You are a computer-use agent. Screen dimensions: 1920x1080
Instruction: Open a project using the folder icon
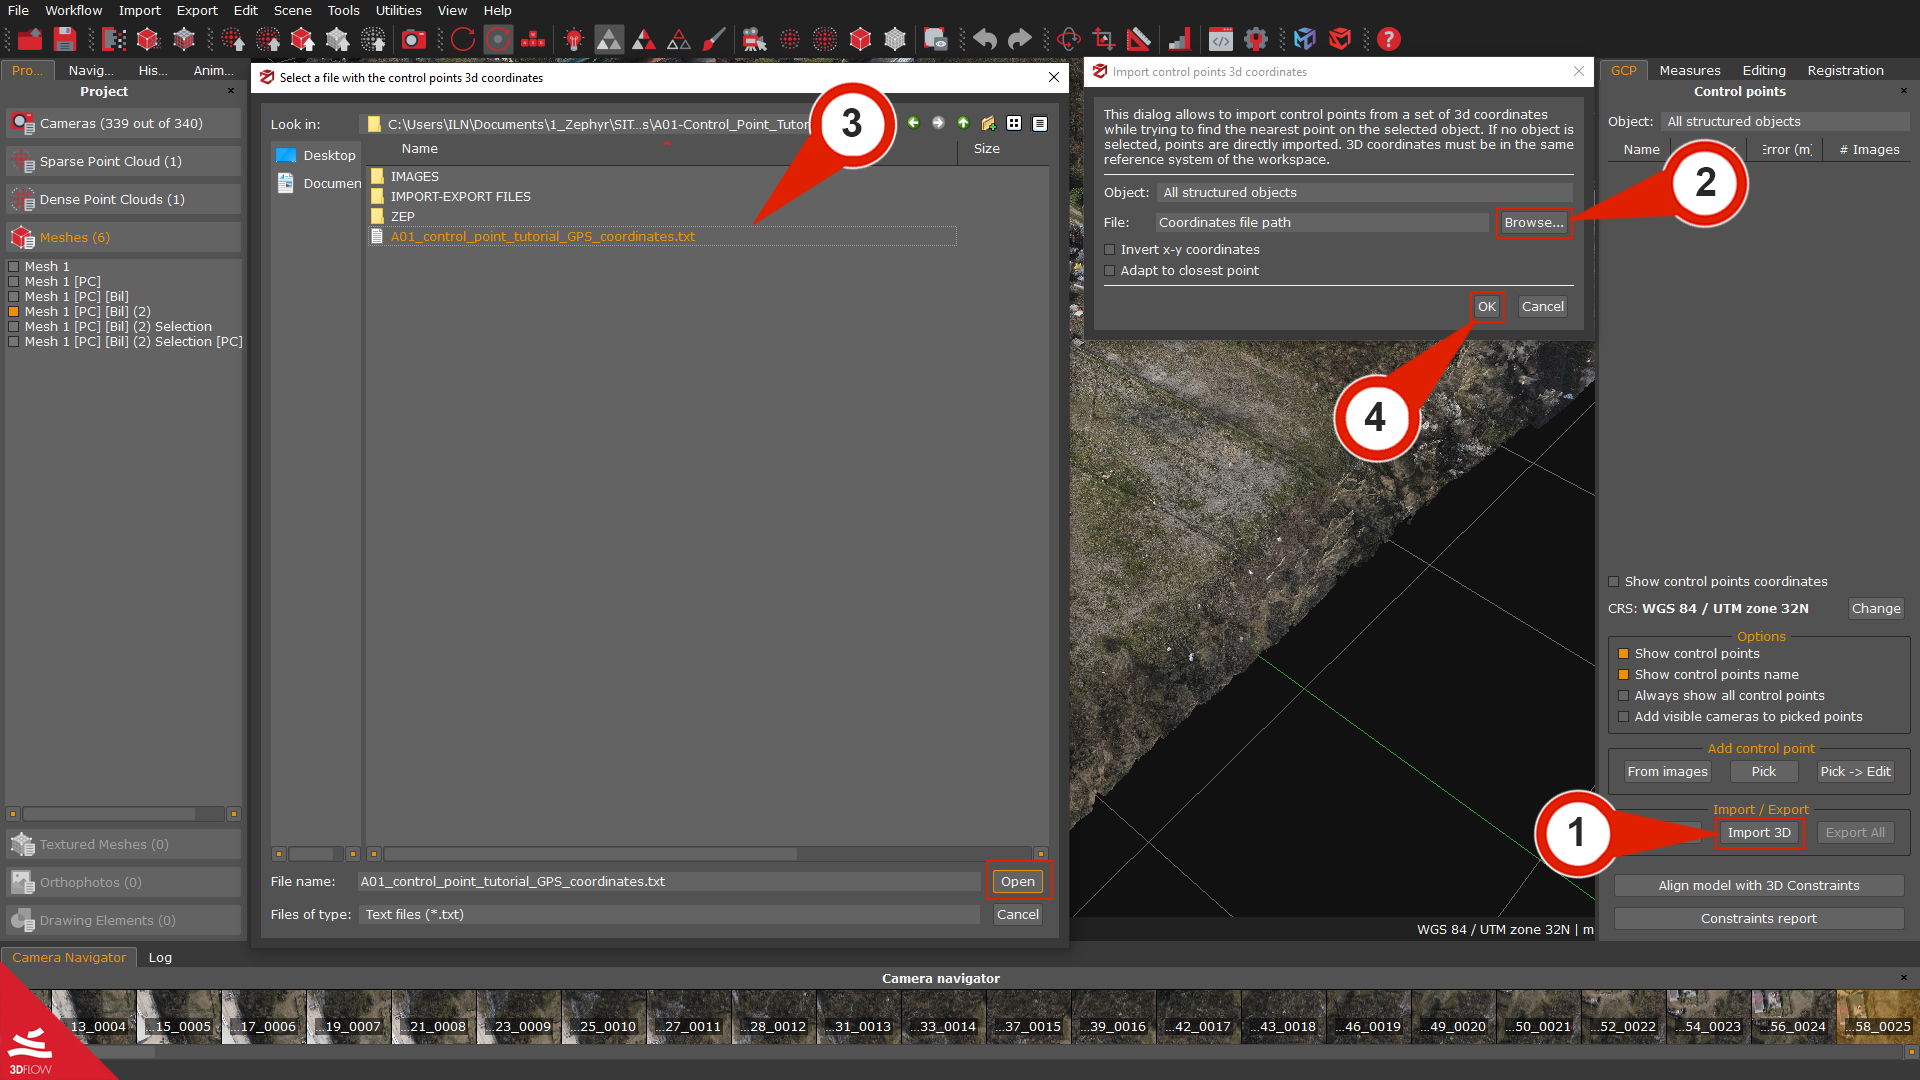(x=28, y=39)
